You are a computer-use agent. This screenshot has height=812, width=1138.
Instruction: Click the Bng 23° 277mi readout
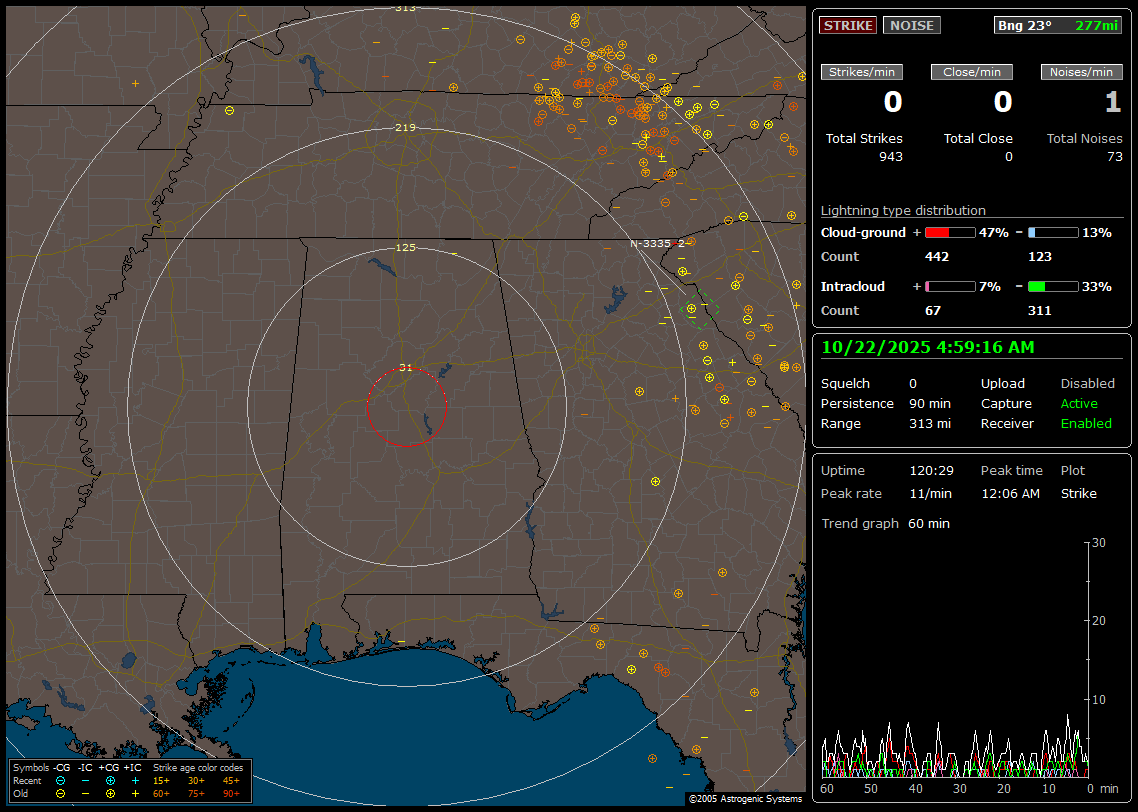1058,25
